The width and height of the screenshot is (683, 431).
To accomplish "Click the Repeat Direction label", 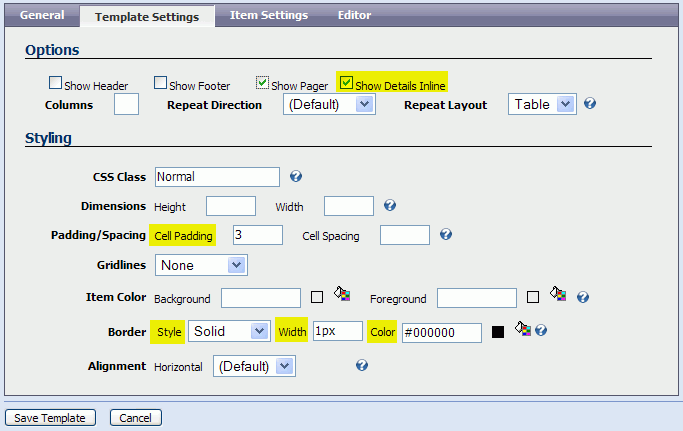I will tap(214, 105).
